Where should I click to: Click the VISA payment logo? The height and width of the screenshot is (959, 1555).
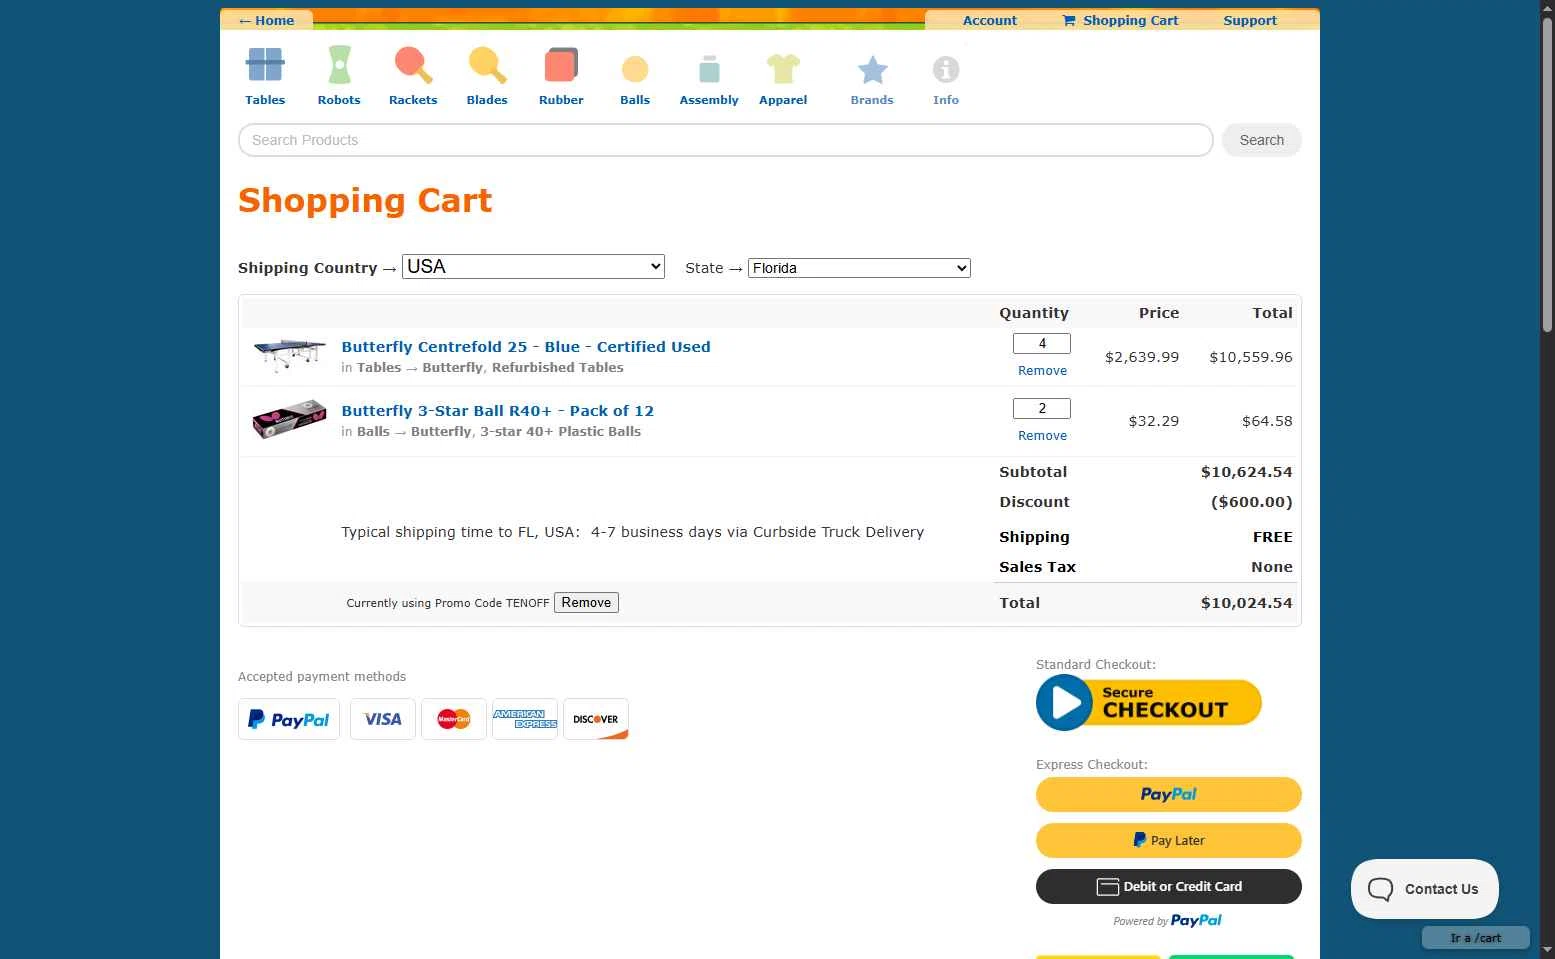pos(383,719)
